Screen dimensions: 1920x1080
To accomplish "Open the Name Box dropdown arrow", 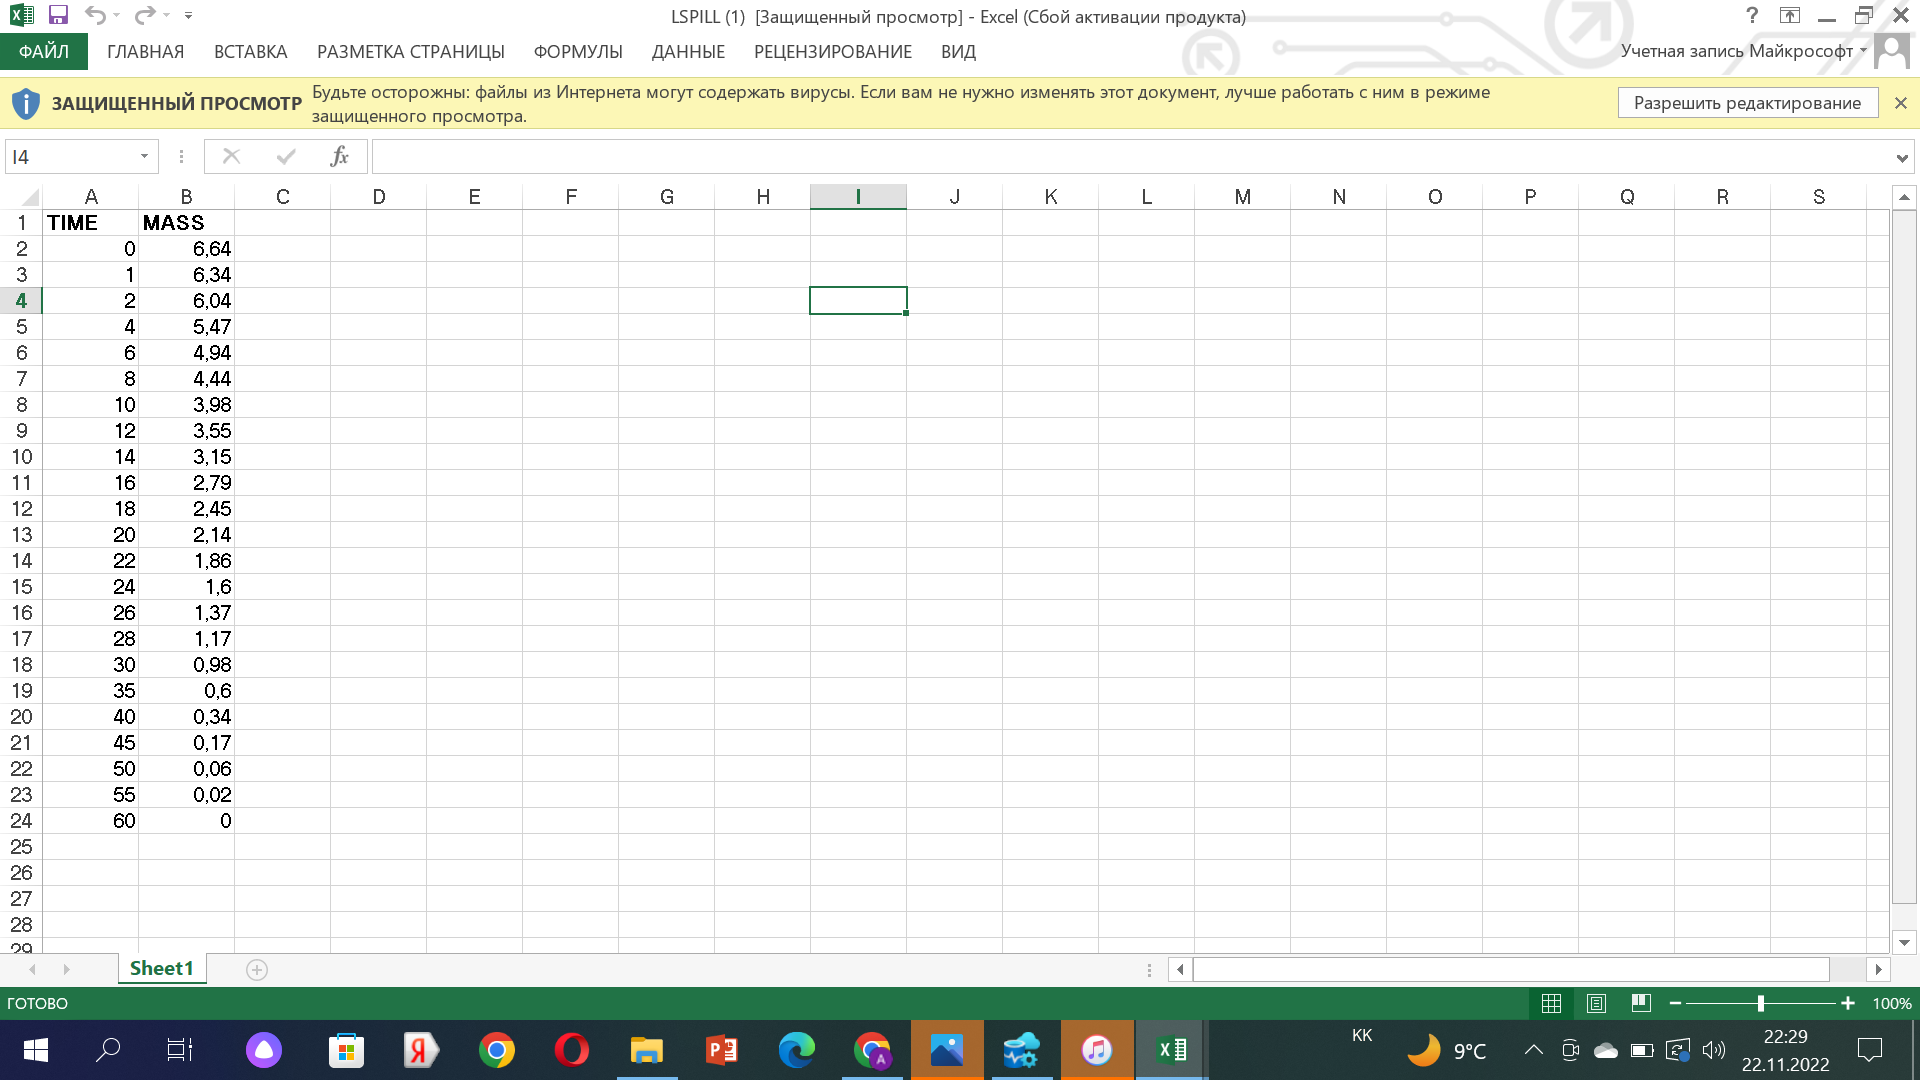I will [x=144, y=156].
